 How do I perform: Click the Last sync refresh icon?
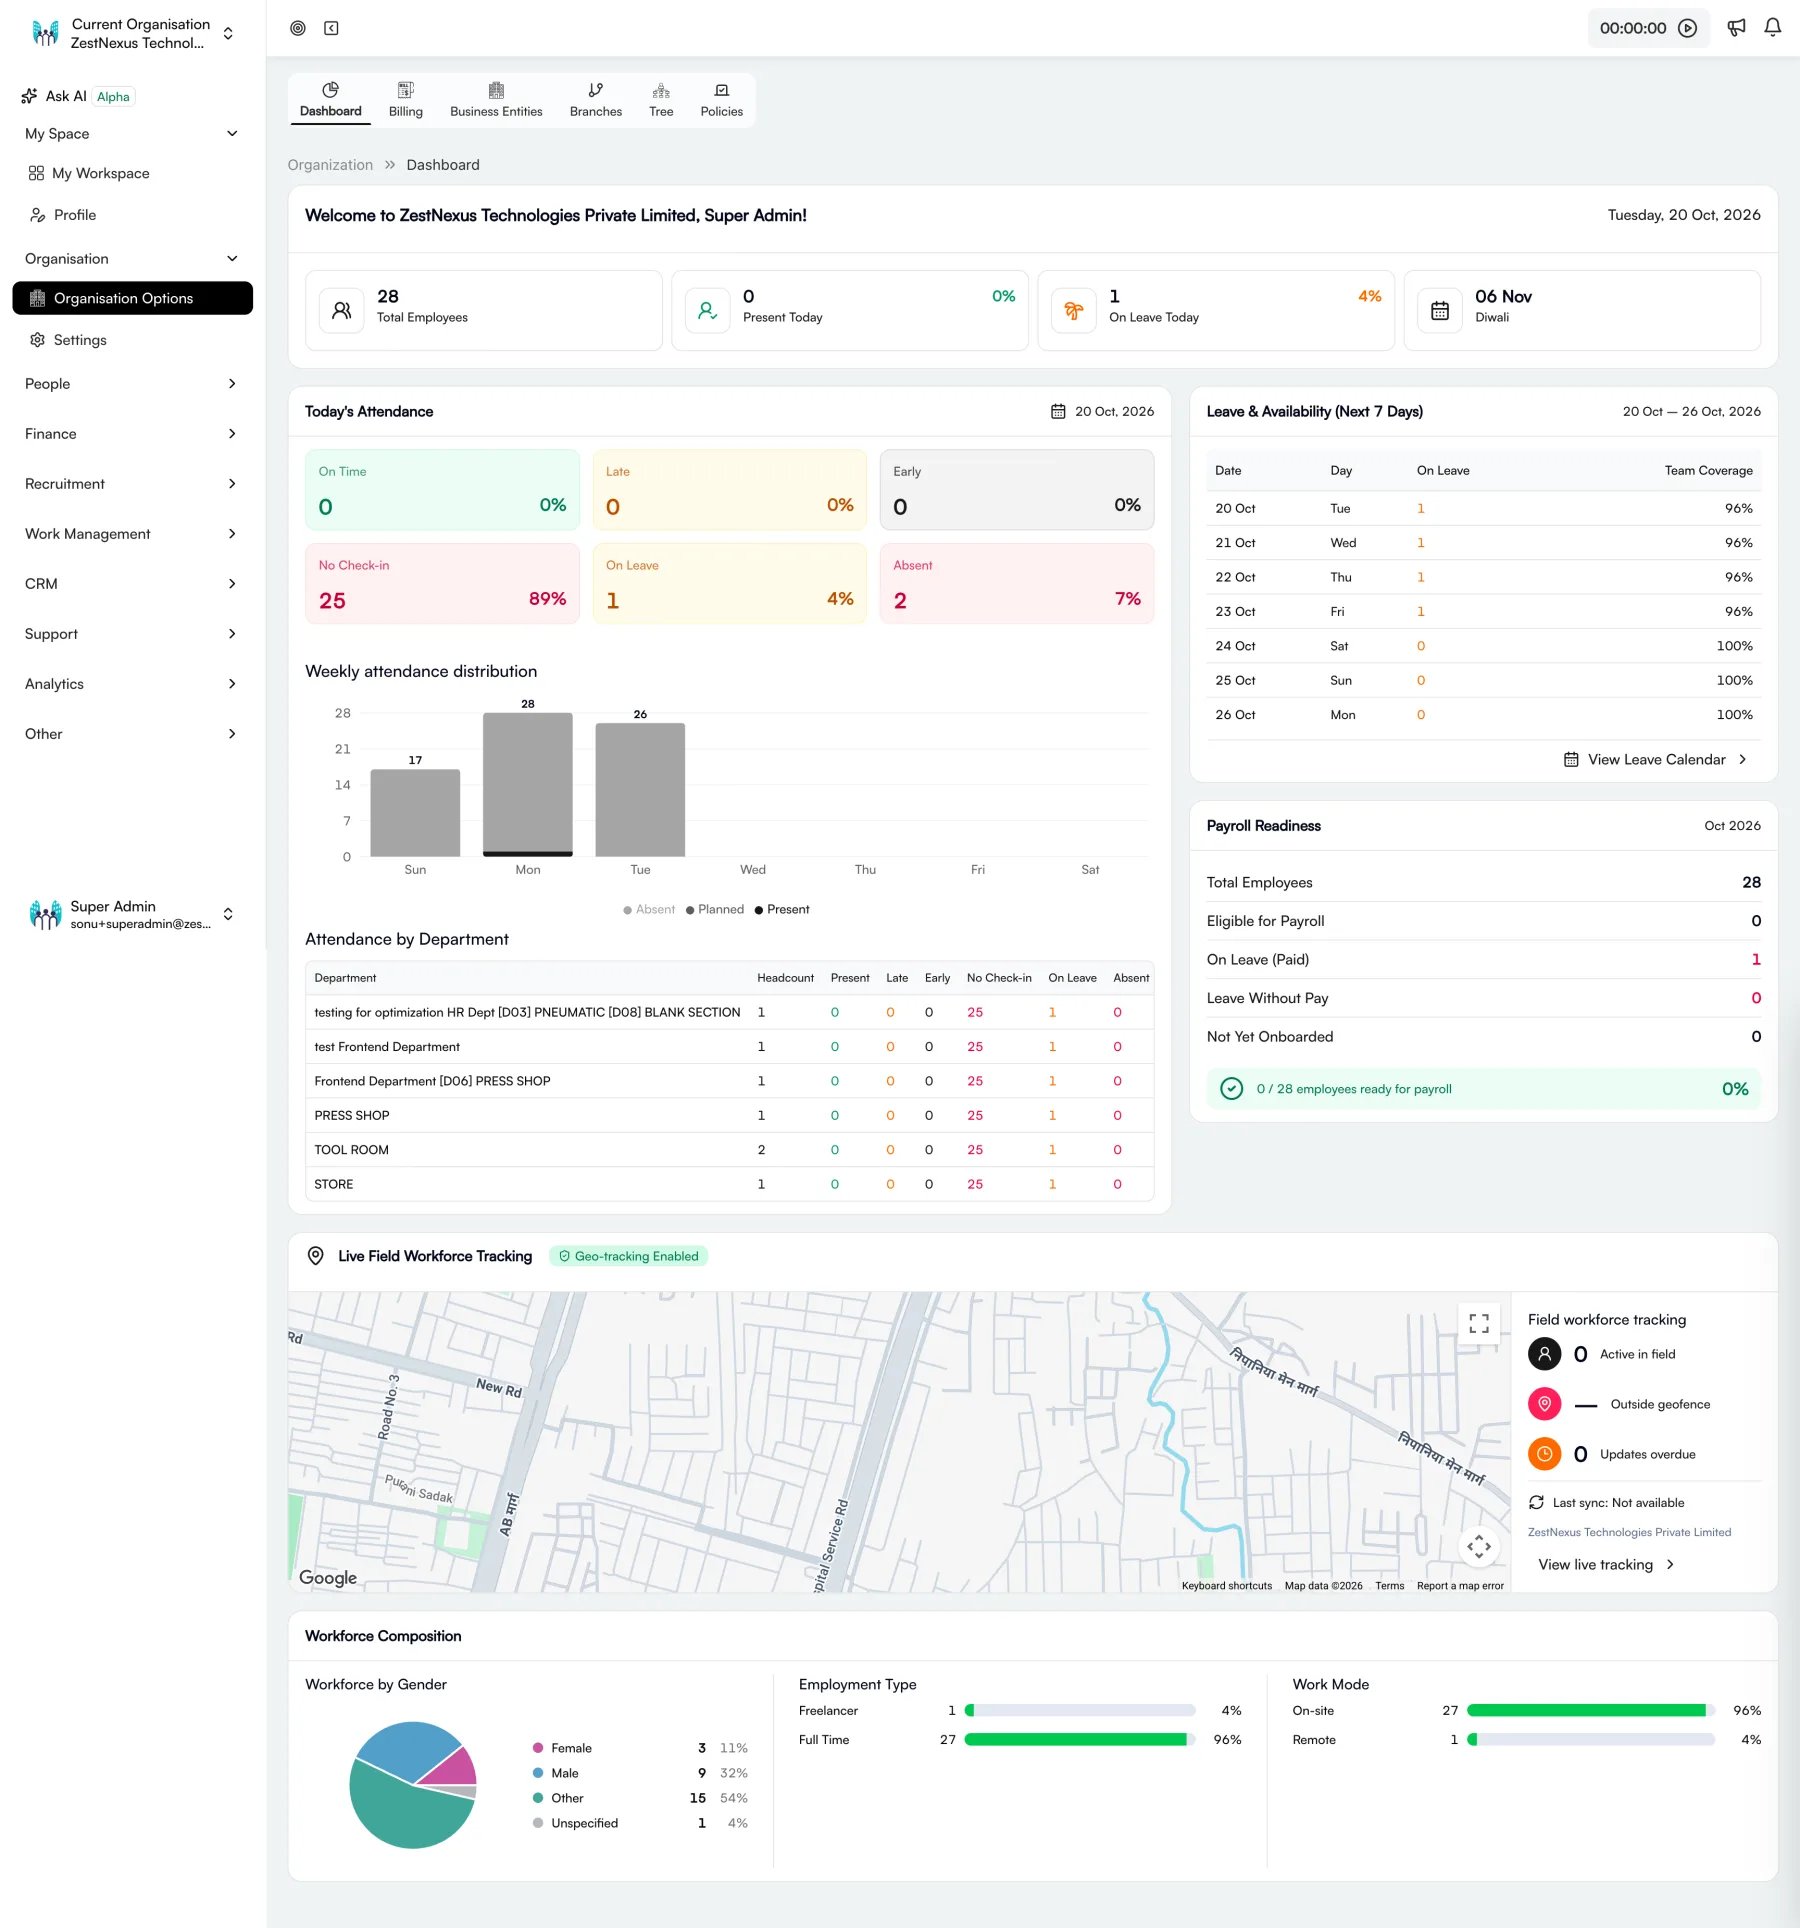pos(1537,1503)
